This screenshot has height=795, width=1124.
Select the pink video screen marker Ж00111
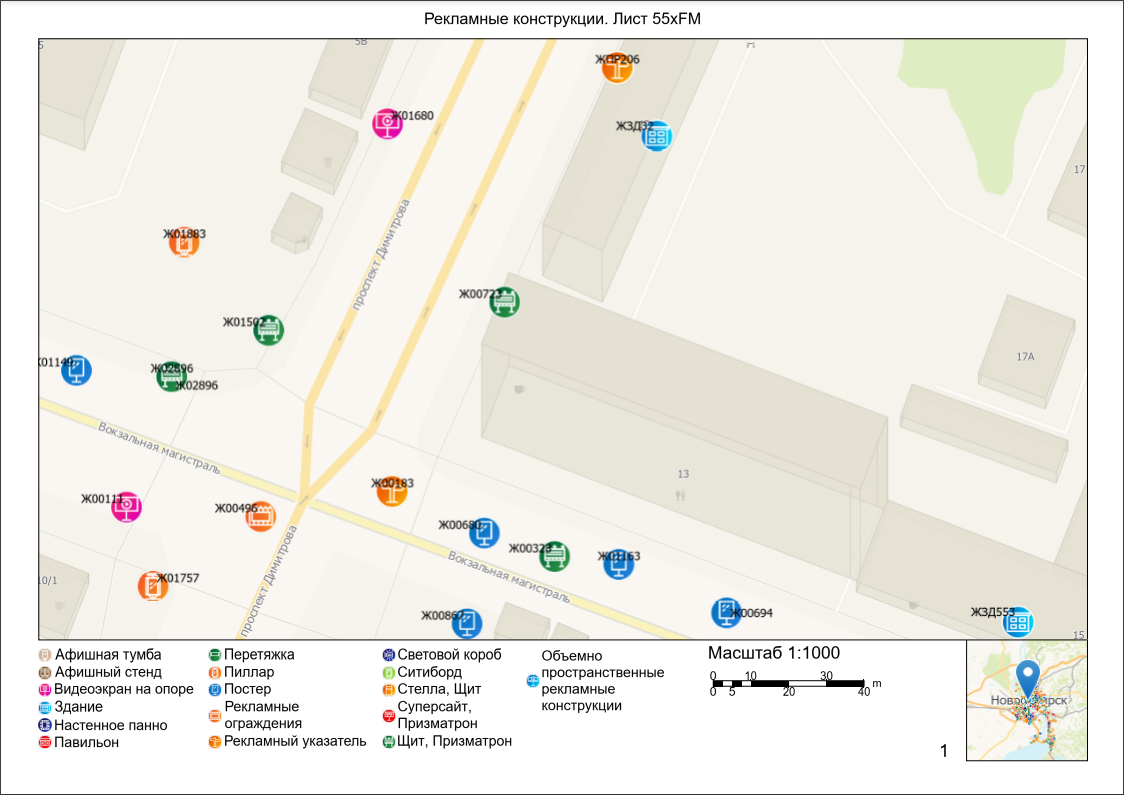point(126,507)
